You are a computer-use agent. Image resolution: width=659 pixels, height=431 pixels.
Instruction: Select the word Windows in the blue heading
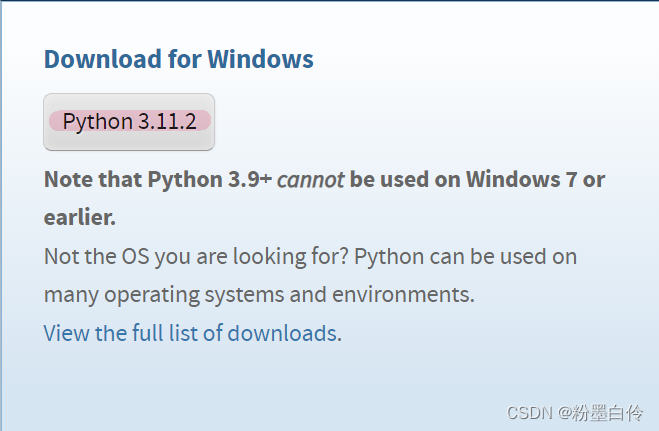pyautogui.click(x=261, y=59)
